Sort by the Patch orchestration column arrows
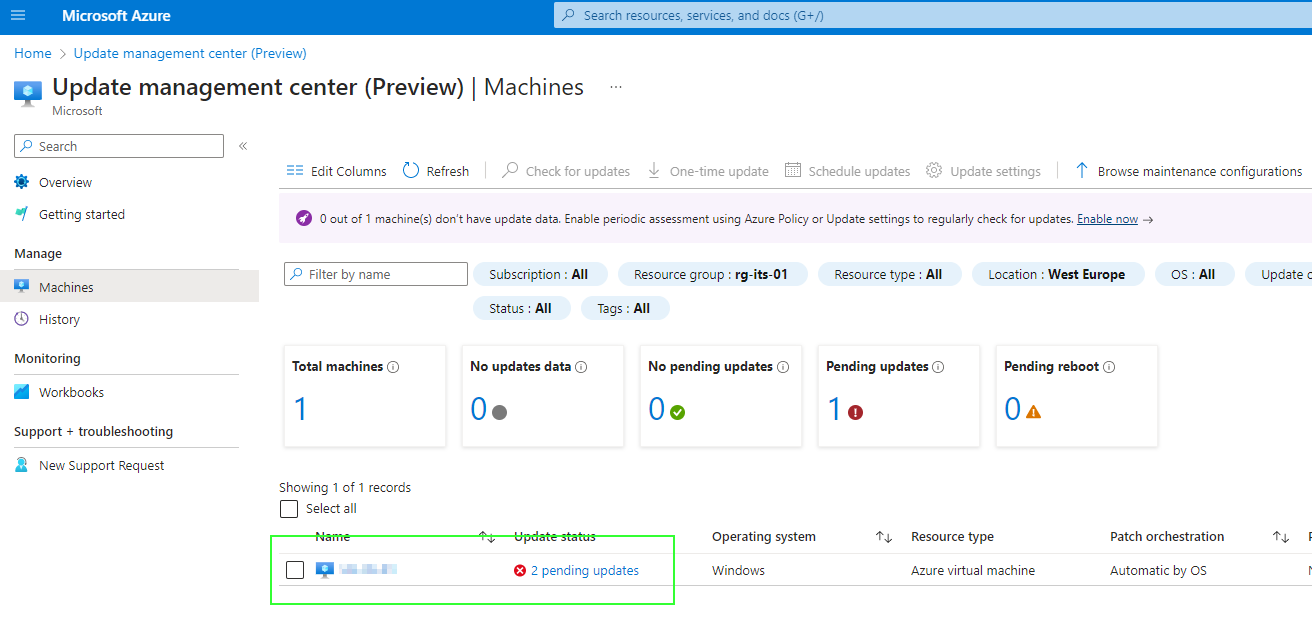Image resolution: width=1312 pixels, height=635 pixels. 1281,537
